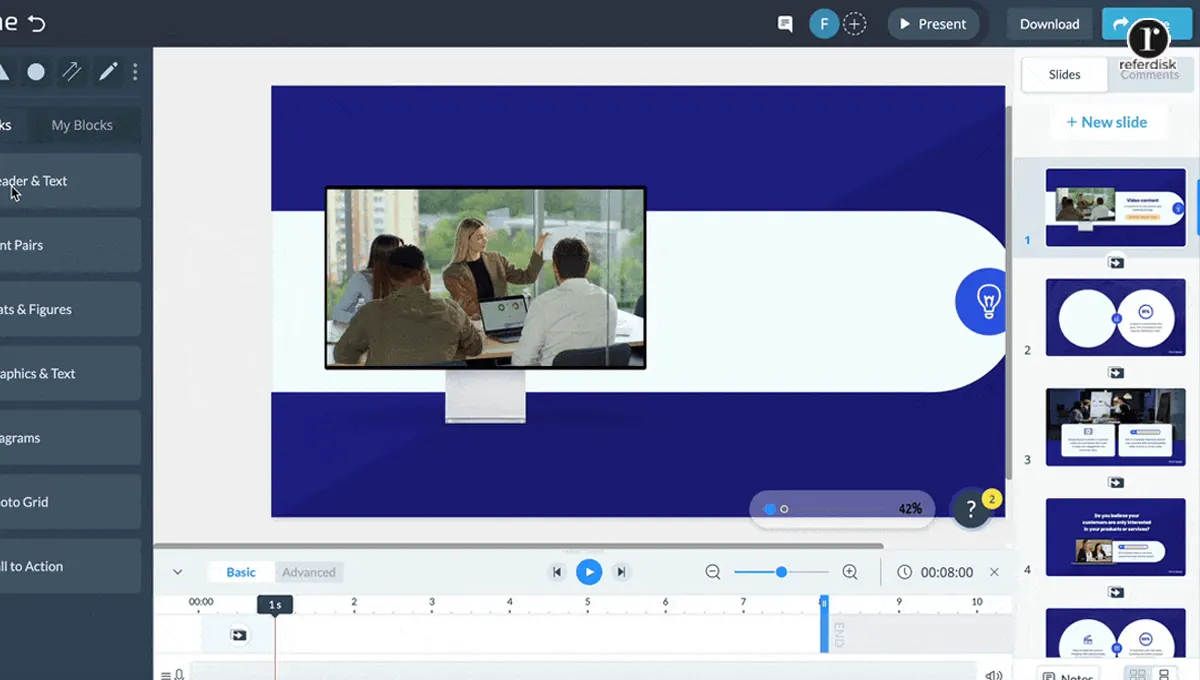Open the Slides tab in the right panel
This screenshot has width=1200, height=680.
[x=1064, y=73]
